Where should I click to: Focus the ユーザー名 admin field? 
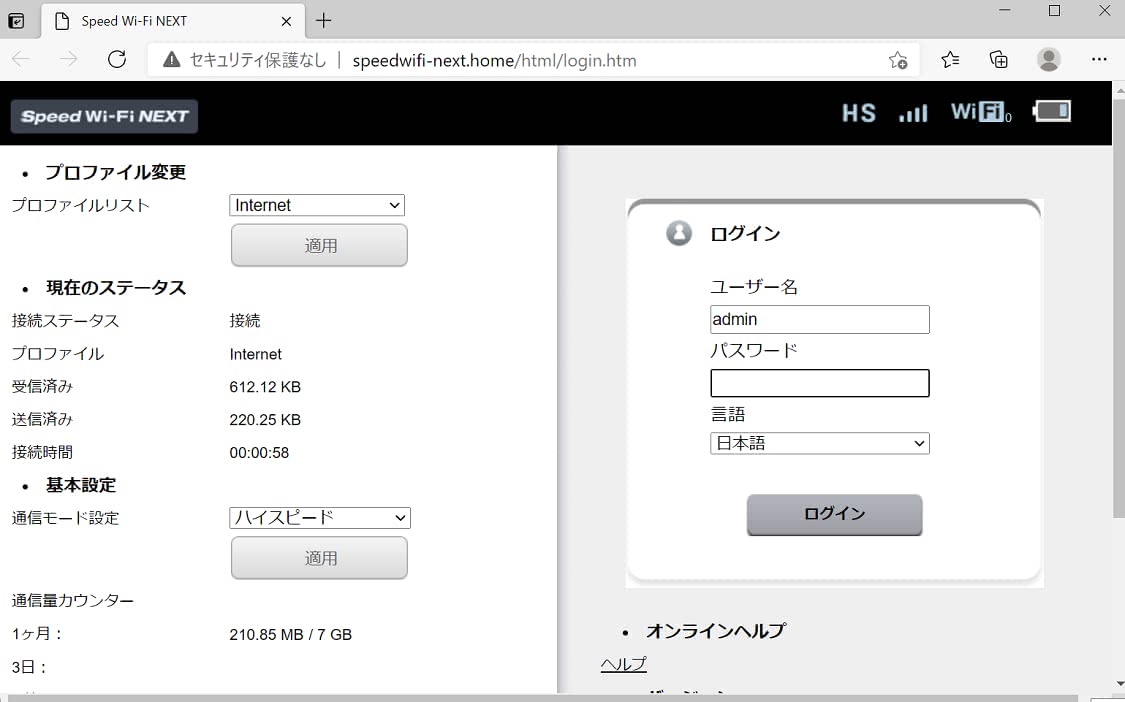820,319
